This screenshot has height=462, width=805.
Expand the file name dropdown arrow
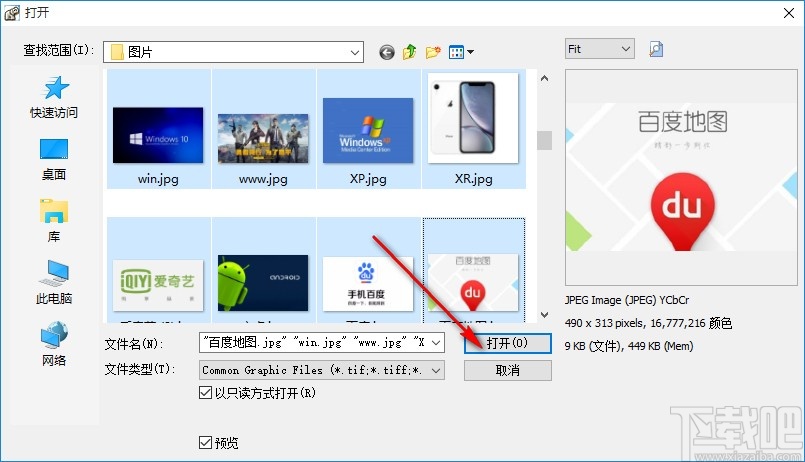pos(436,343)
